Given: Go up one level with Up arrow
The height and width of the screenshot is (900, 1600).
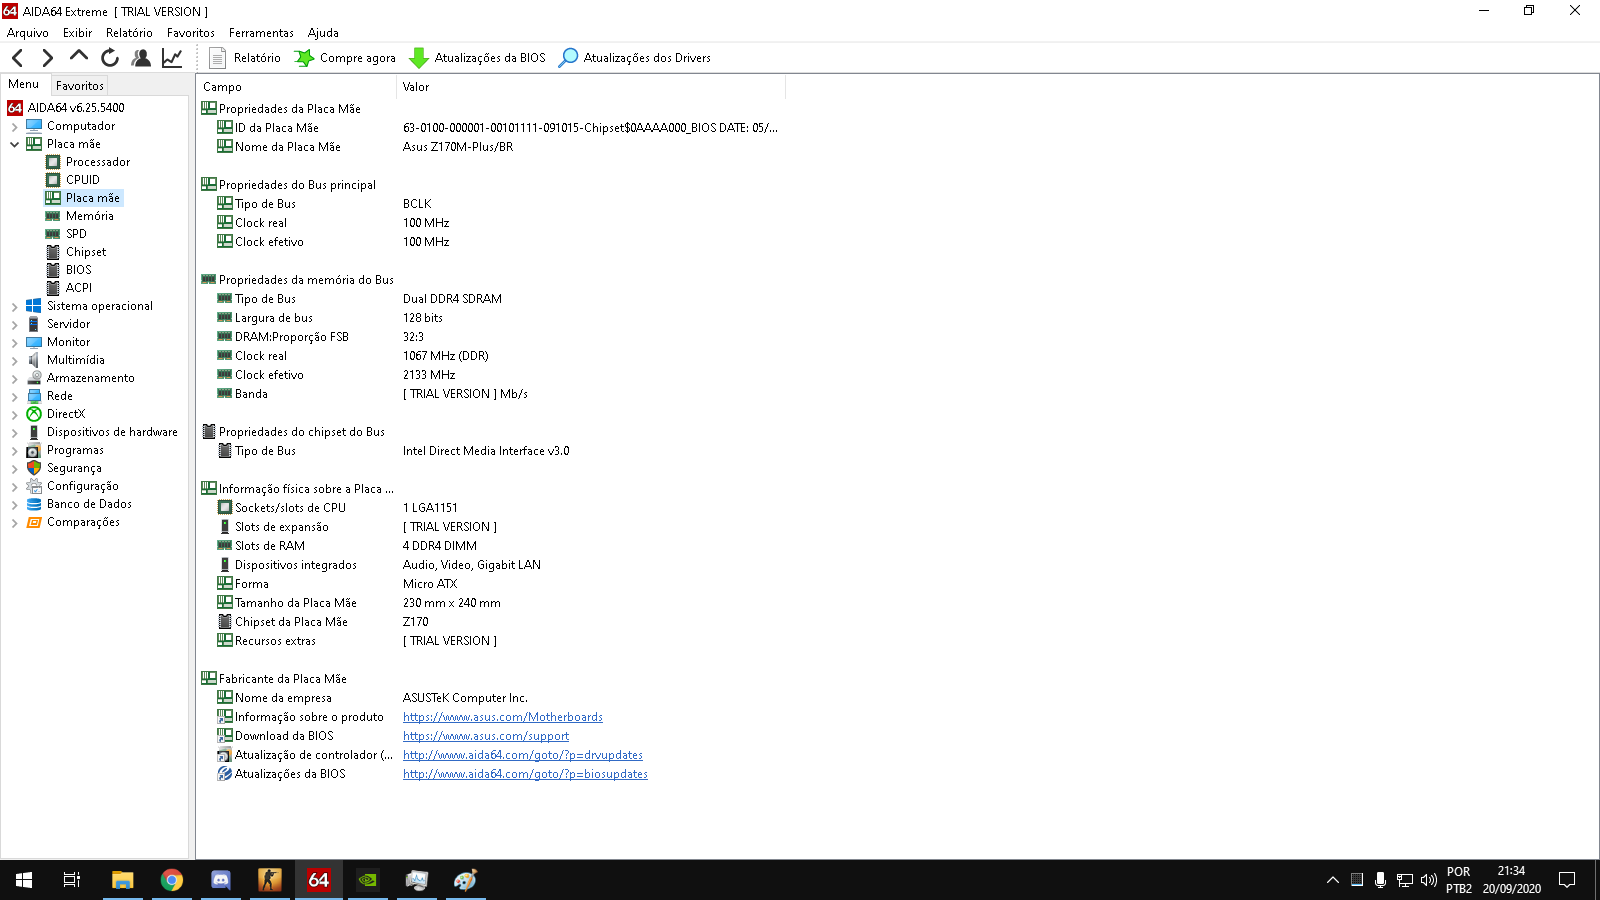Looking at the screenshot, I should tap(78, 57).
